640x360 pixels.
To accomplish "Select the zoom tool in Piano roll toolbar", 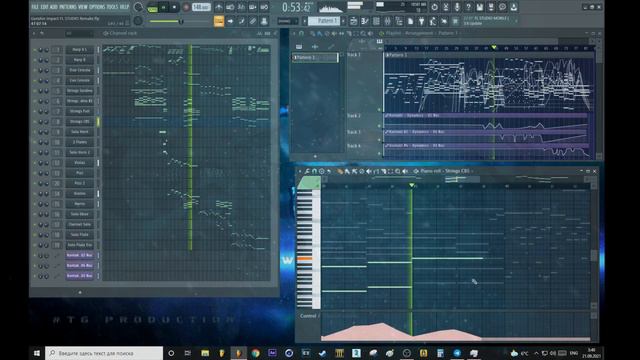I will (x=398, y=171).
